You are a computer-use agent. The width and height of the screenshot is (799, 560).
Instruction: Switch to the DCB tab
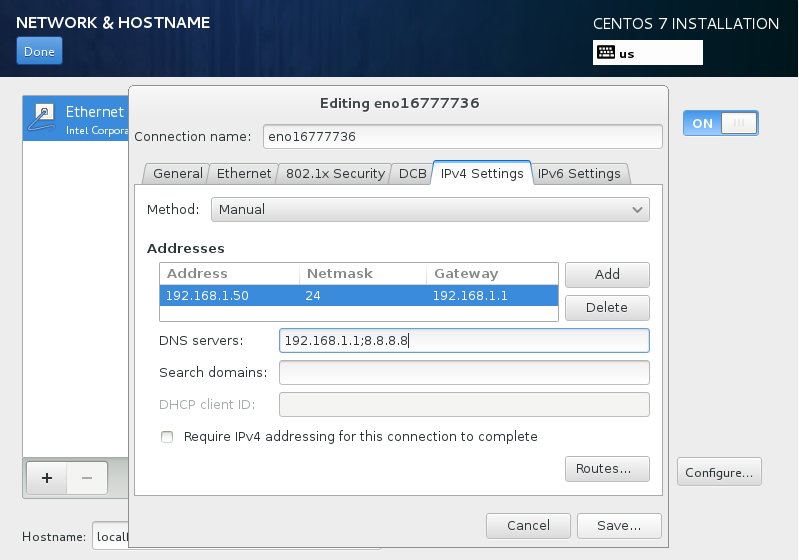tap(412, 173)
